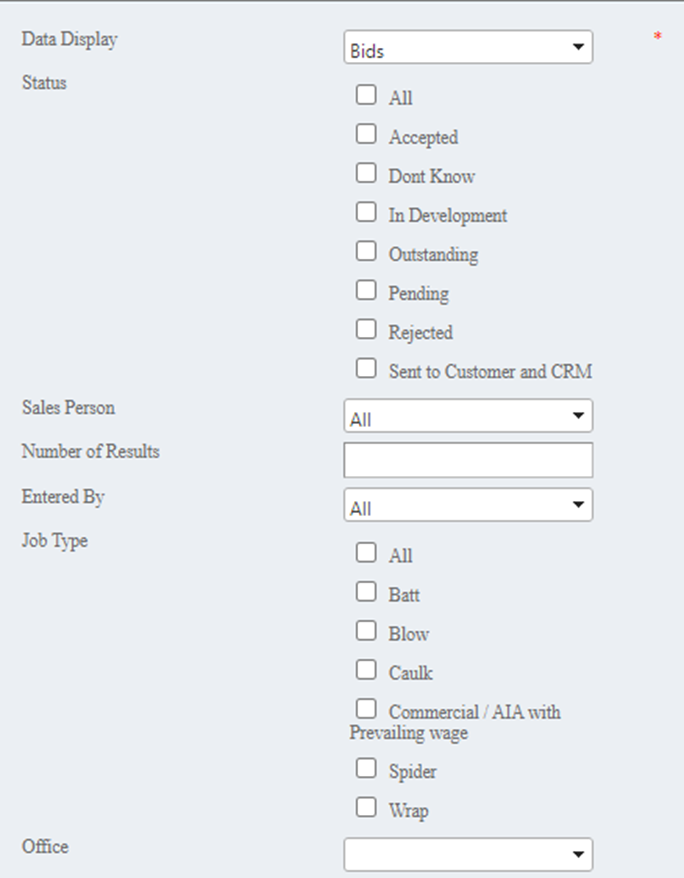Viewport: 684px width, 878px height.
Task: Tick the Blow job type checkbox
Action: pos(367,631)
